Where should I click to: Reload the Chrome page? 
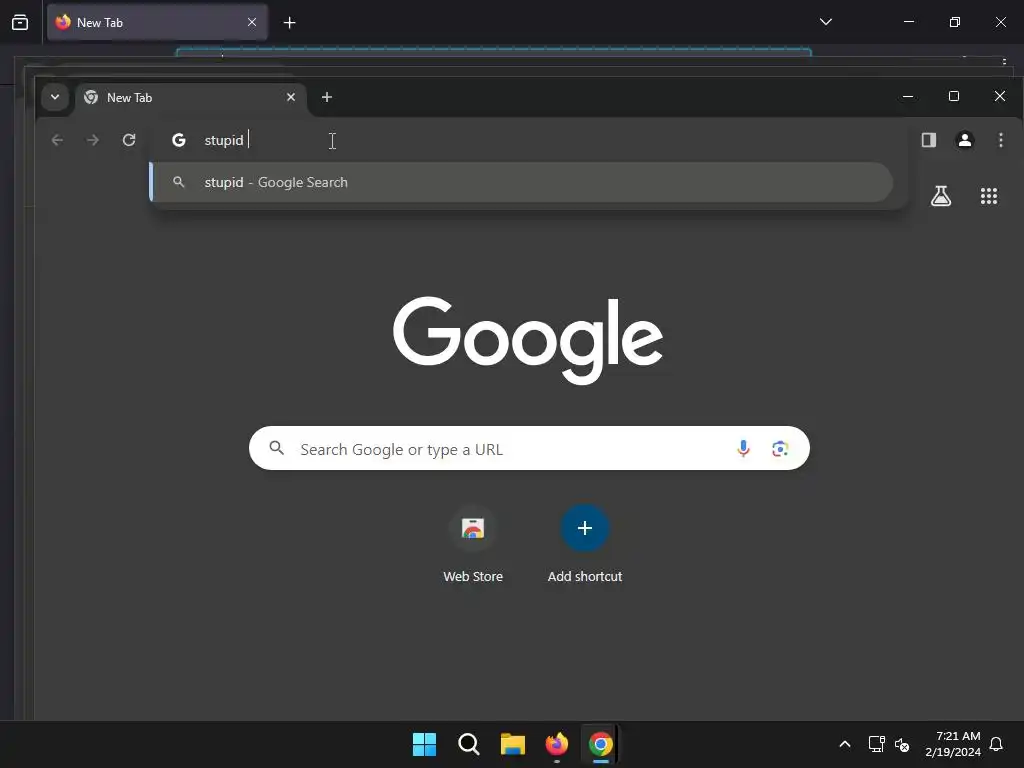pos(129,140)
